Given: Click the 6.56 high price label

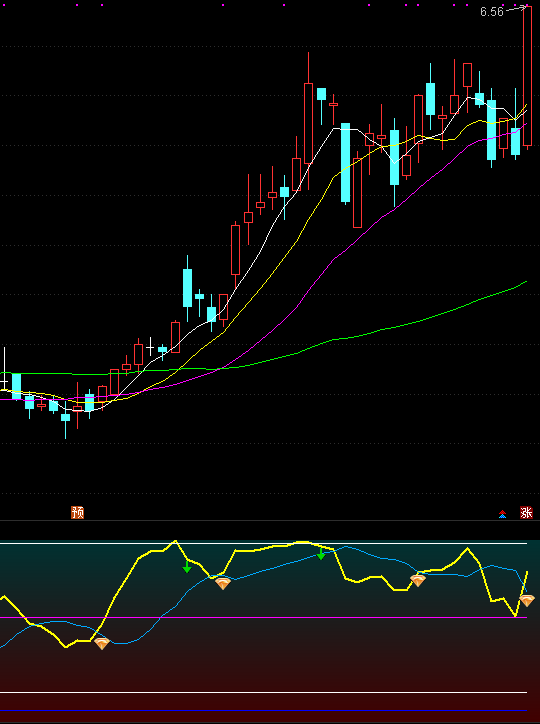Looking at the screenshot, I should [492, 12].
